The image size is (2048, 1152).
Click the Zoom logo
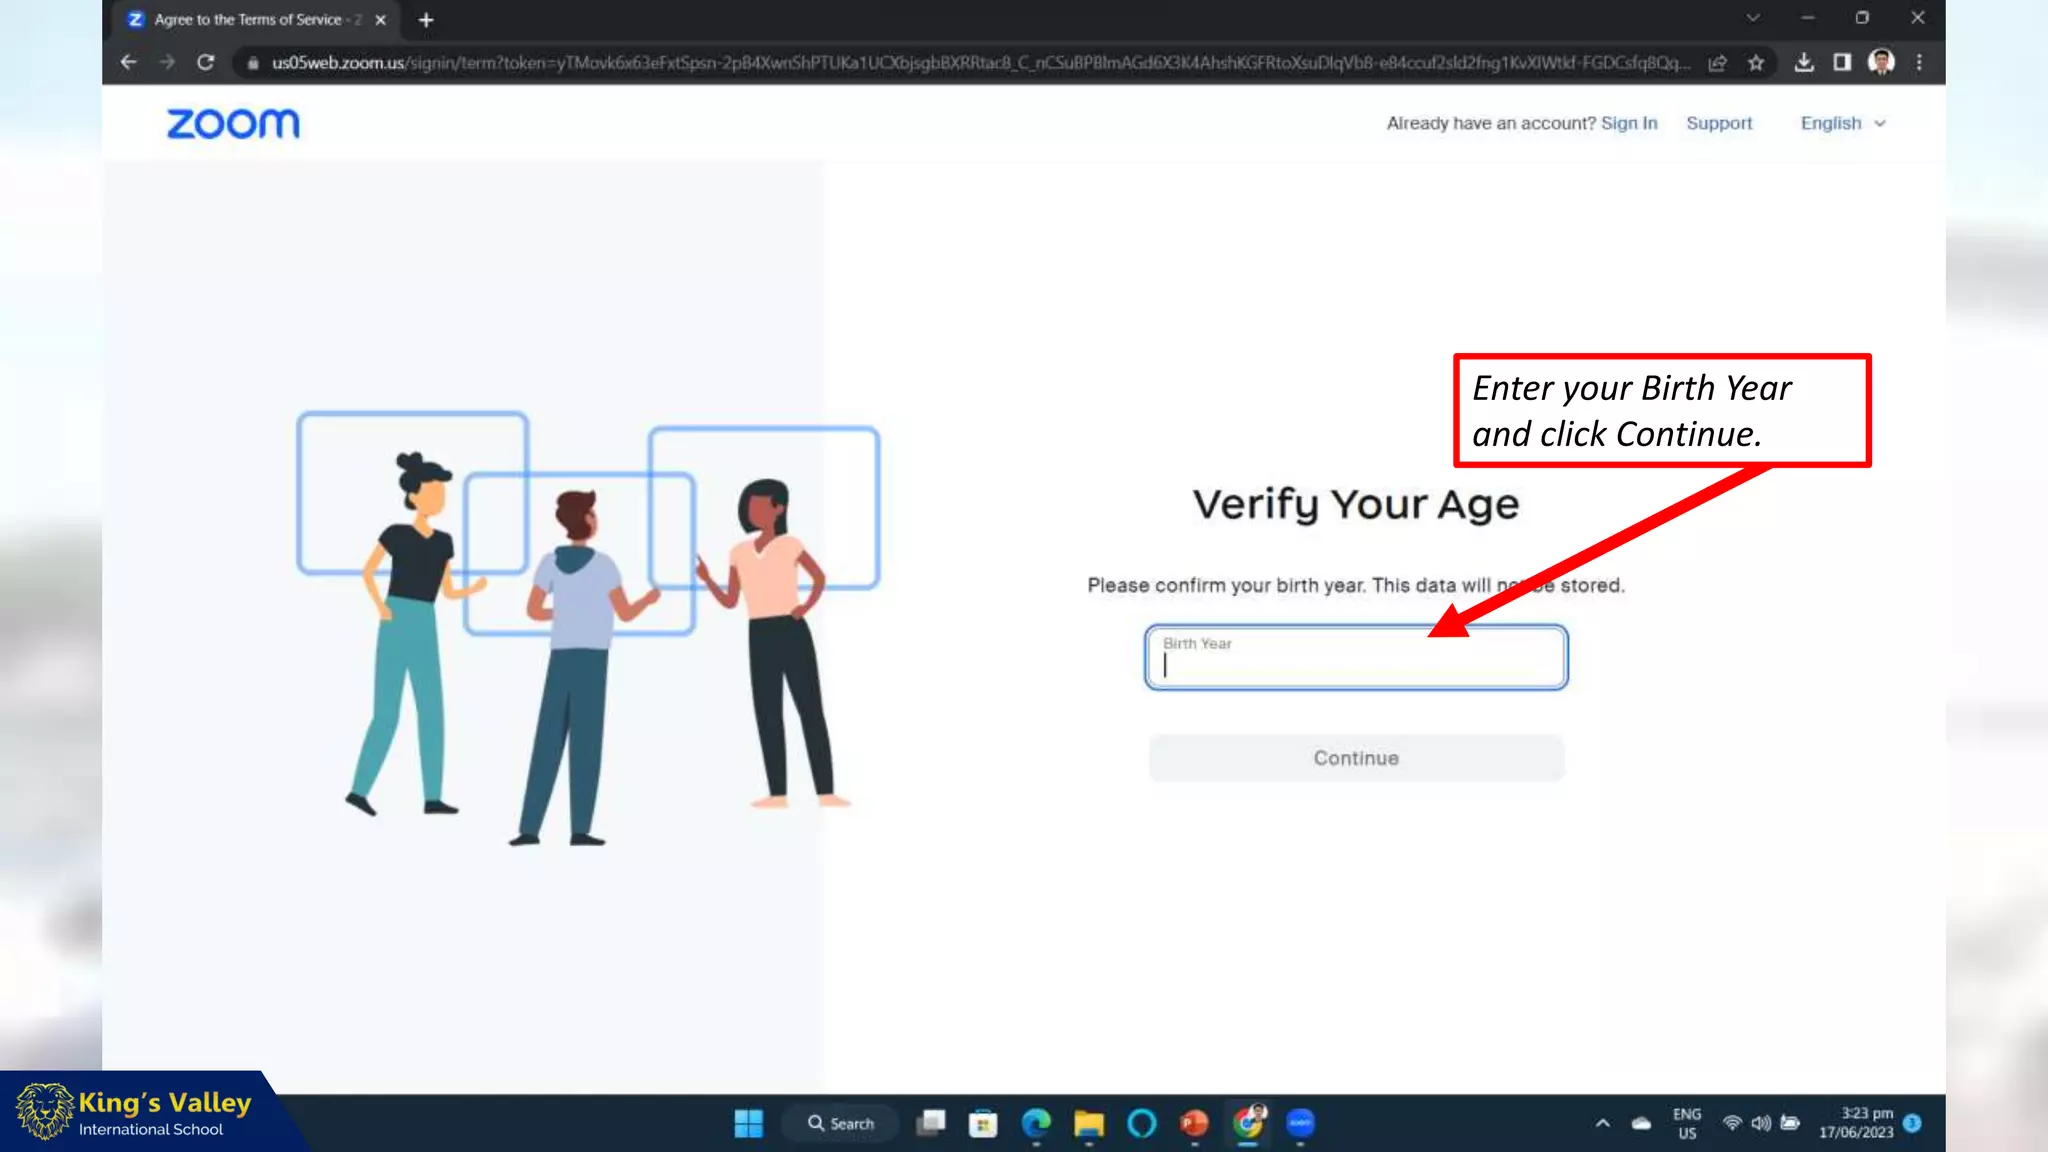[232, 124]
